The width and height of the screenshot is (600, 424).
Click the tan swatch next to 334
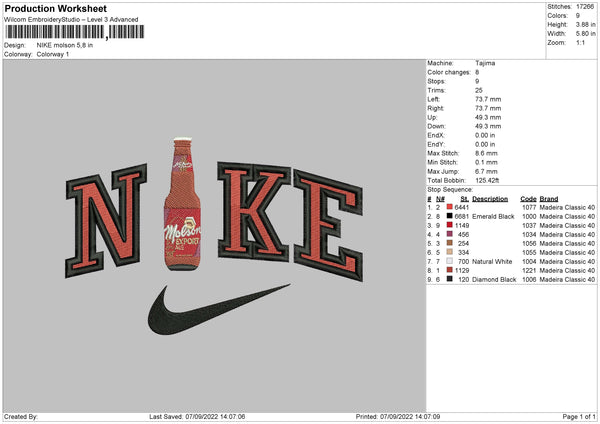pyautogui.click(x=450, y=252)
